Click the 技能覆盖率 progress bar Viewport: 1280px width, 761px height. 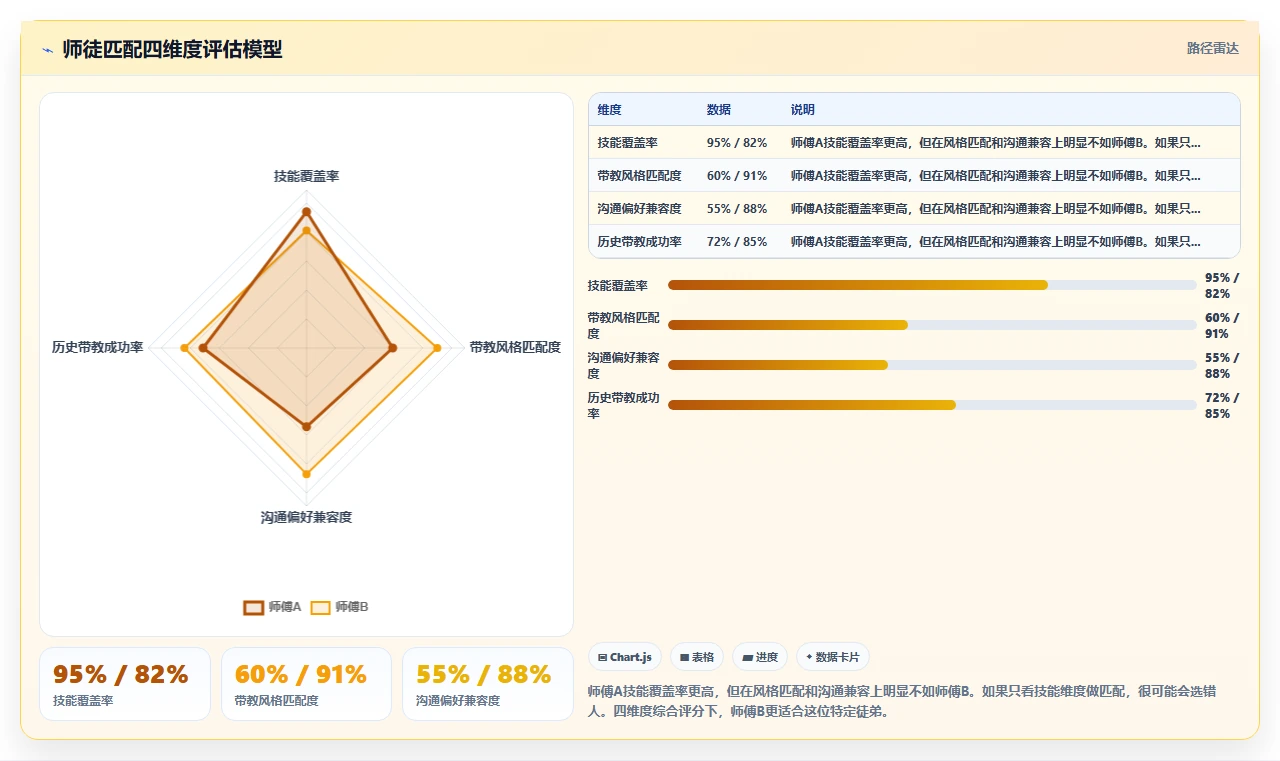tap(932, 285)
